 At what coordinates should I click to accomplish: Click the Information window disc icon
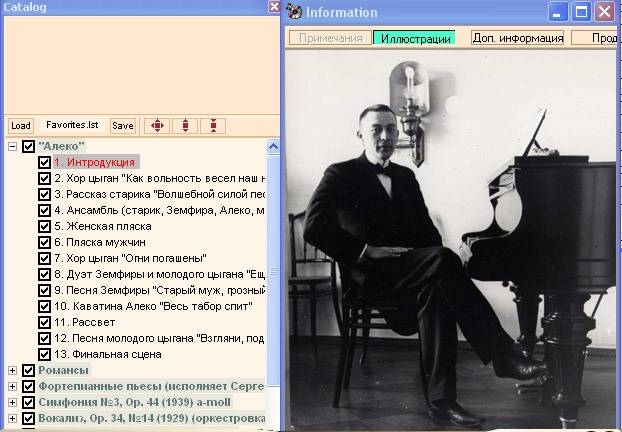point(294,12)
